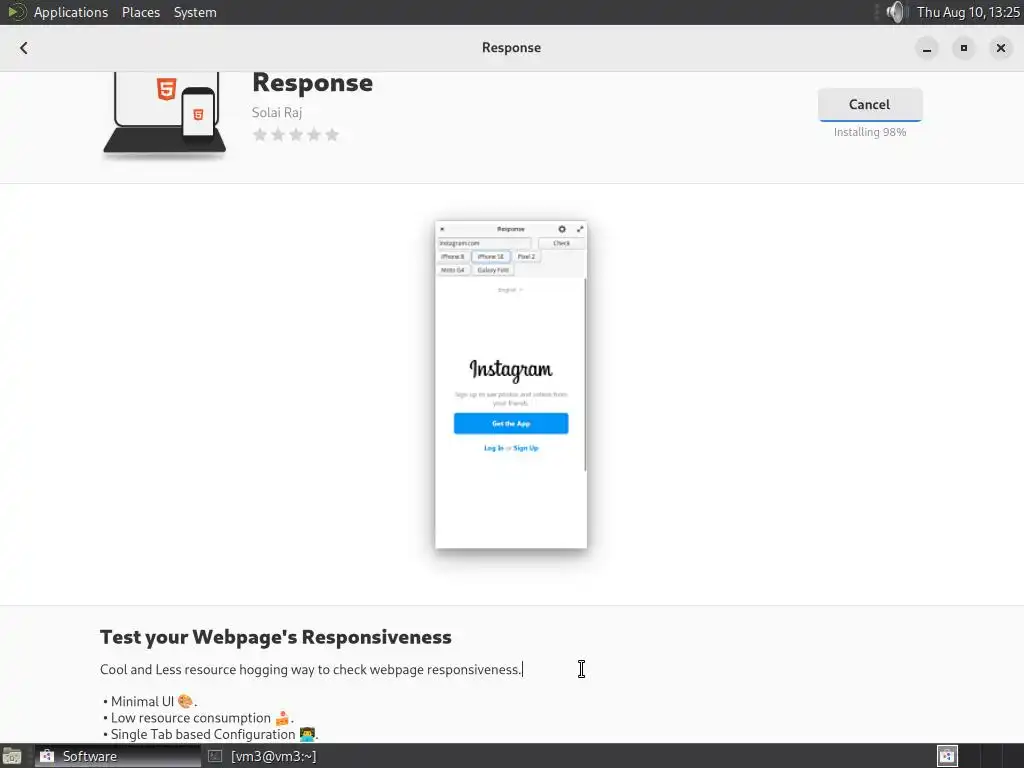Screen dimensions: 1024x768
Task: Click the Installing 98% status text
Action: [x=870, y=132]
